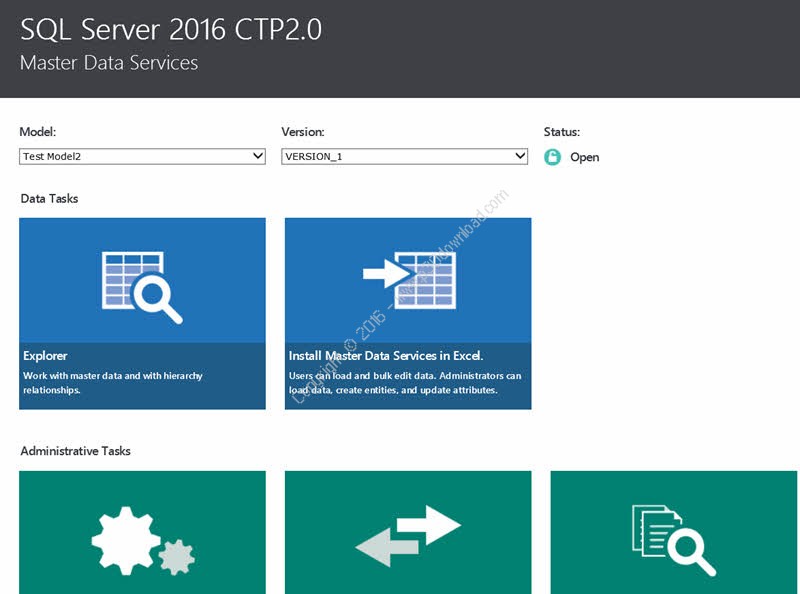This screenshot has height=594, width=800.
Task: Click the Status label
Action: [561, 131]
